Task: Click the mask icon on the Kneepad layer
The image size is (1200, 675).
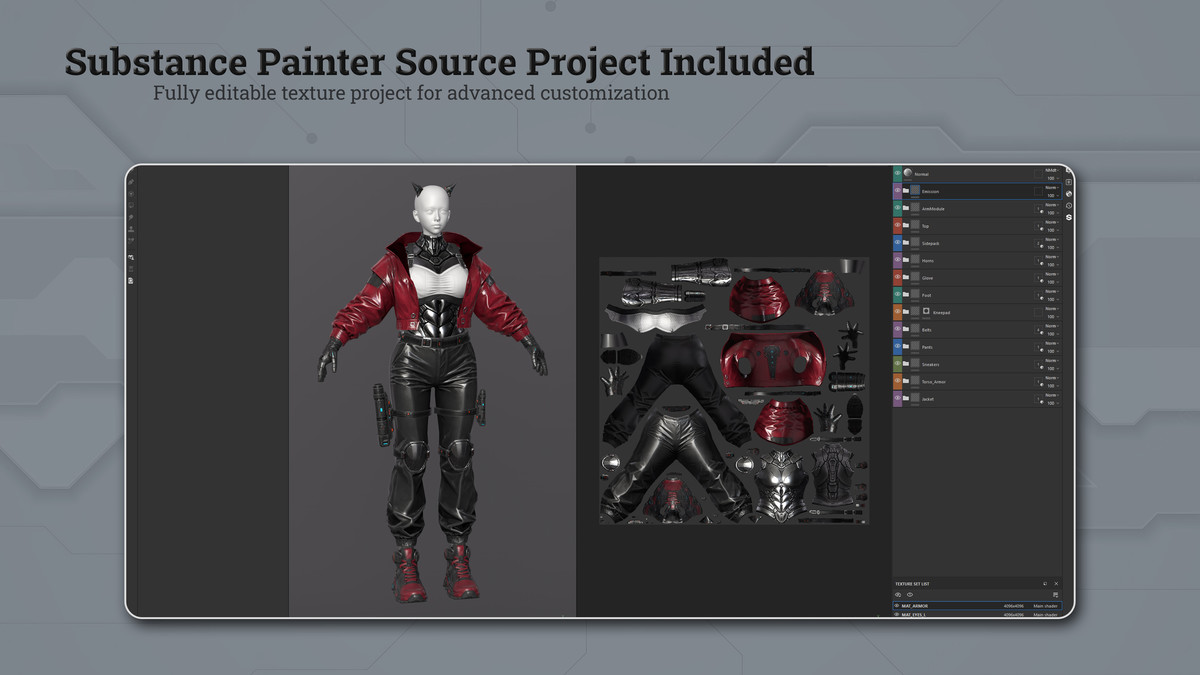Action: point(926,312)
